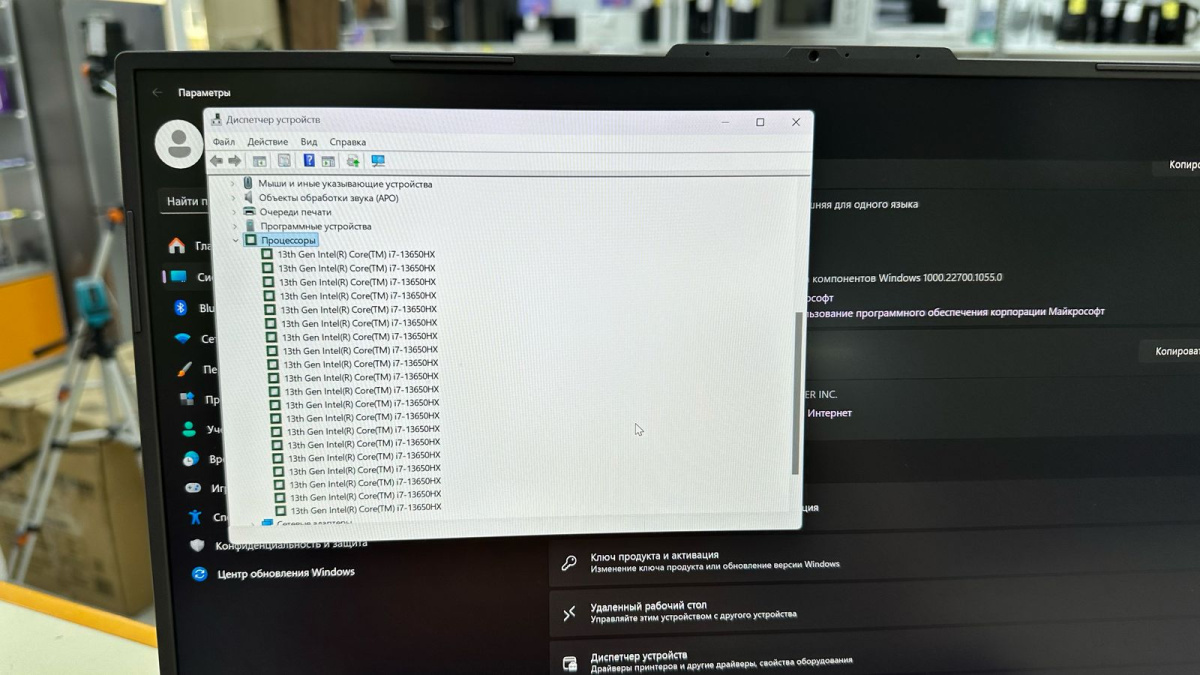This screenshot has height=675, width=1200.
Task: Open the Time and language globe icon
Action: 190,459
